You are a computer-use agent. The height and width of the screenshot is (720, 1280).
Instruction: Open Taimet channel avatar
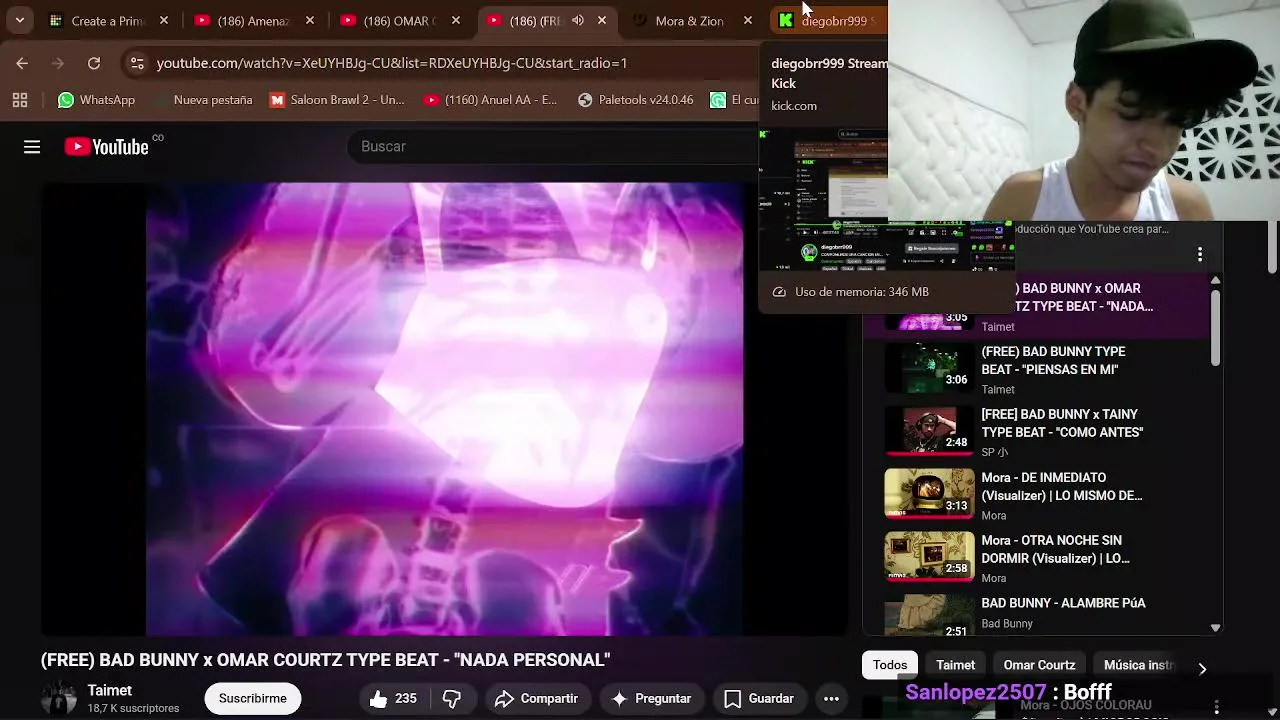(x=58, y=698)
